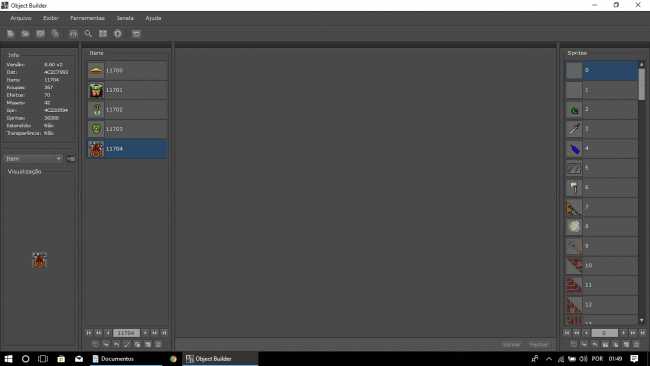Go to previous sprite in Sprites pager
650x366 pixels.
(x=586, y=333)
